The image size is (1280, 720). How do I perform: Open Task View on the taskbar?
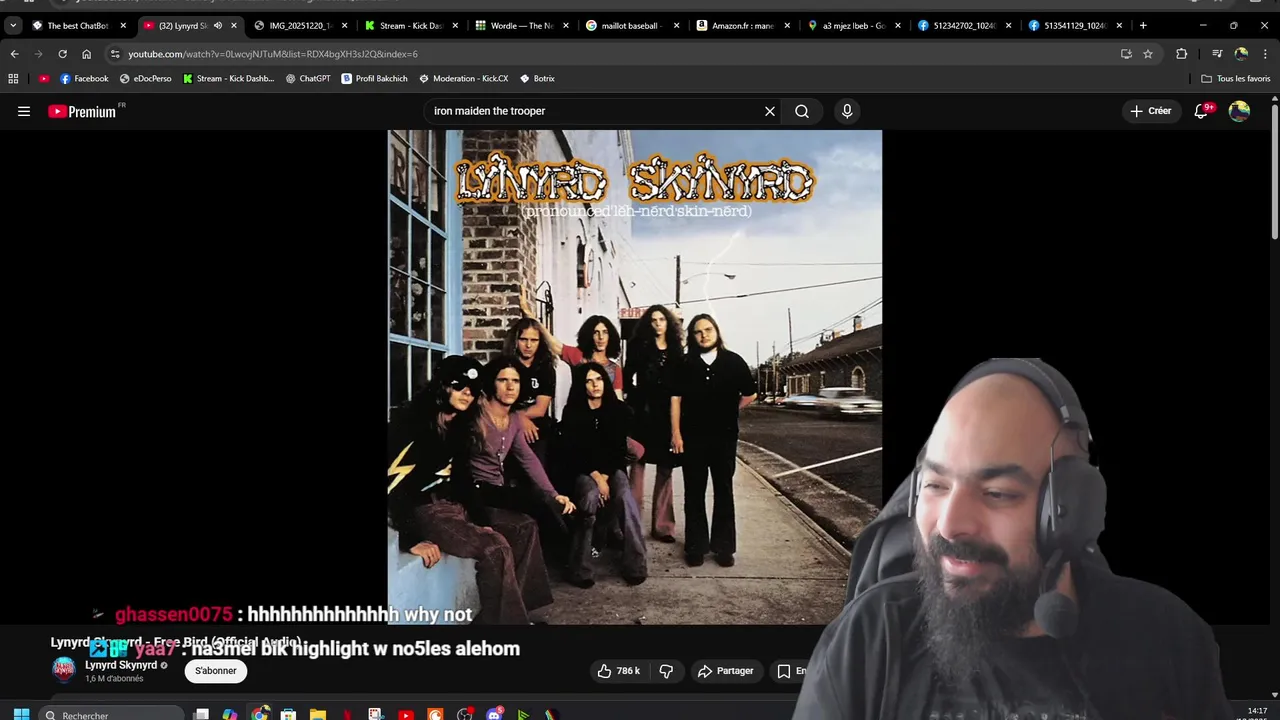click(x=201, y=715)
